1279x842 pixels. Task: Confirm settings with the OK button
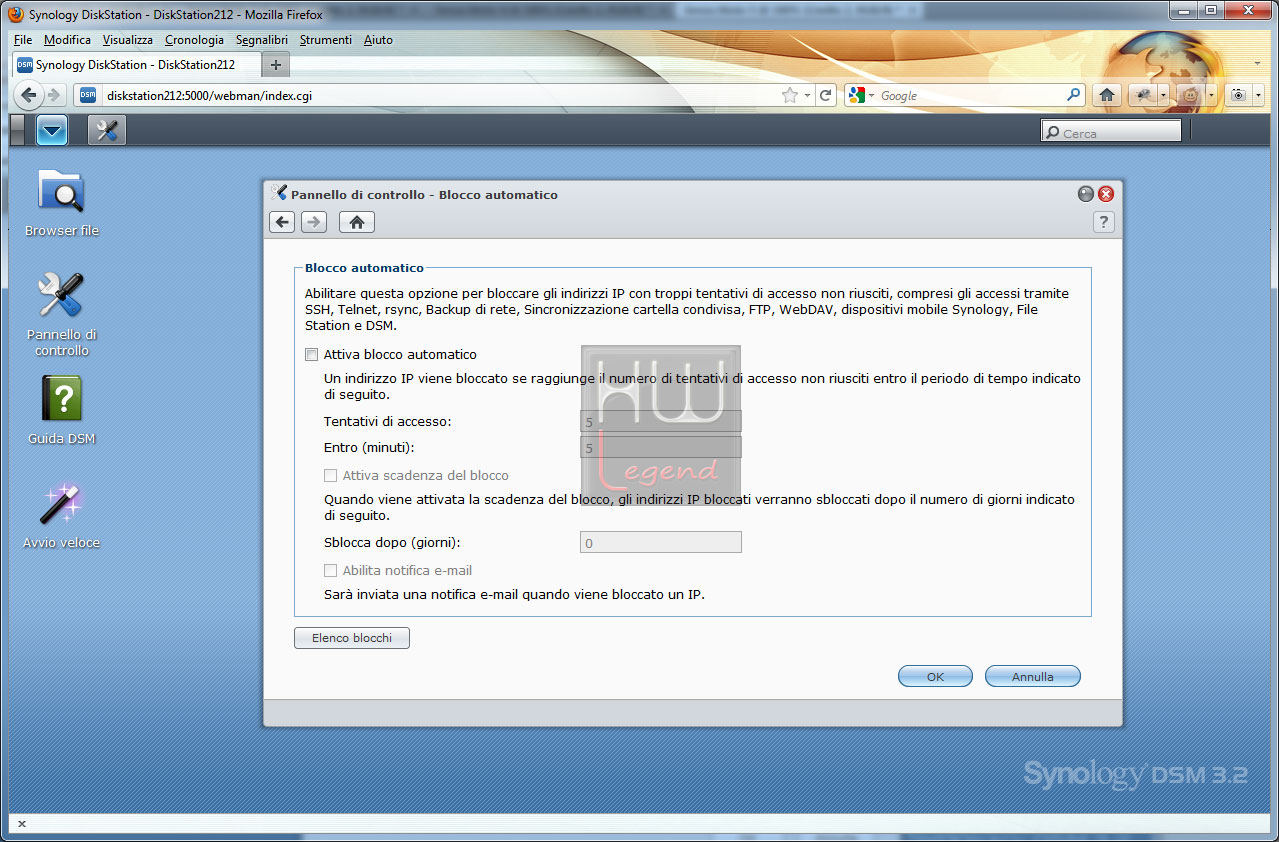935,677
